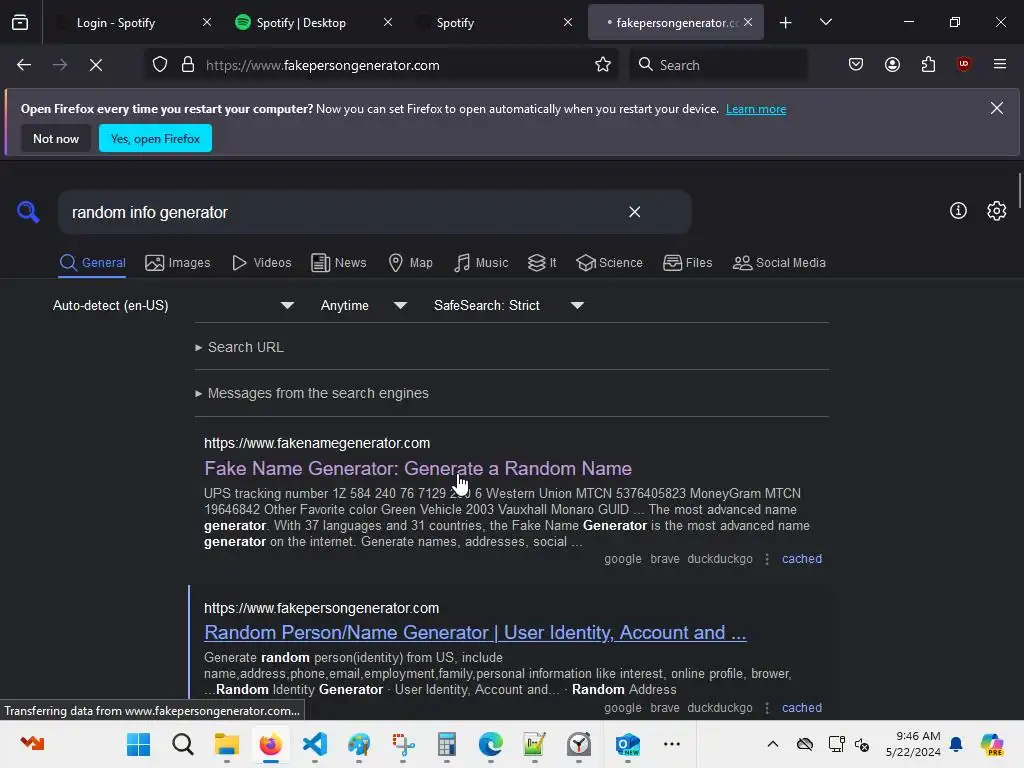This screenshot has width=1024, height=768.
Task: Open the search info circle icon
Action: point(958,210)
